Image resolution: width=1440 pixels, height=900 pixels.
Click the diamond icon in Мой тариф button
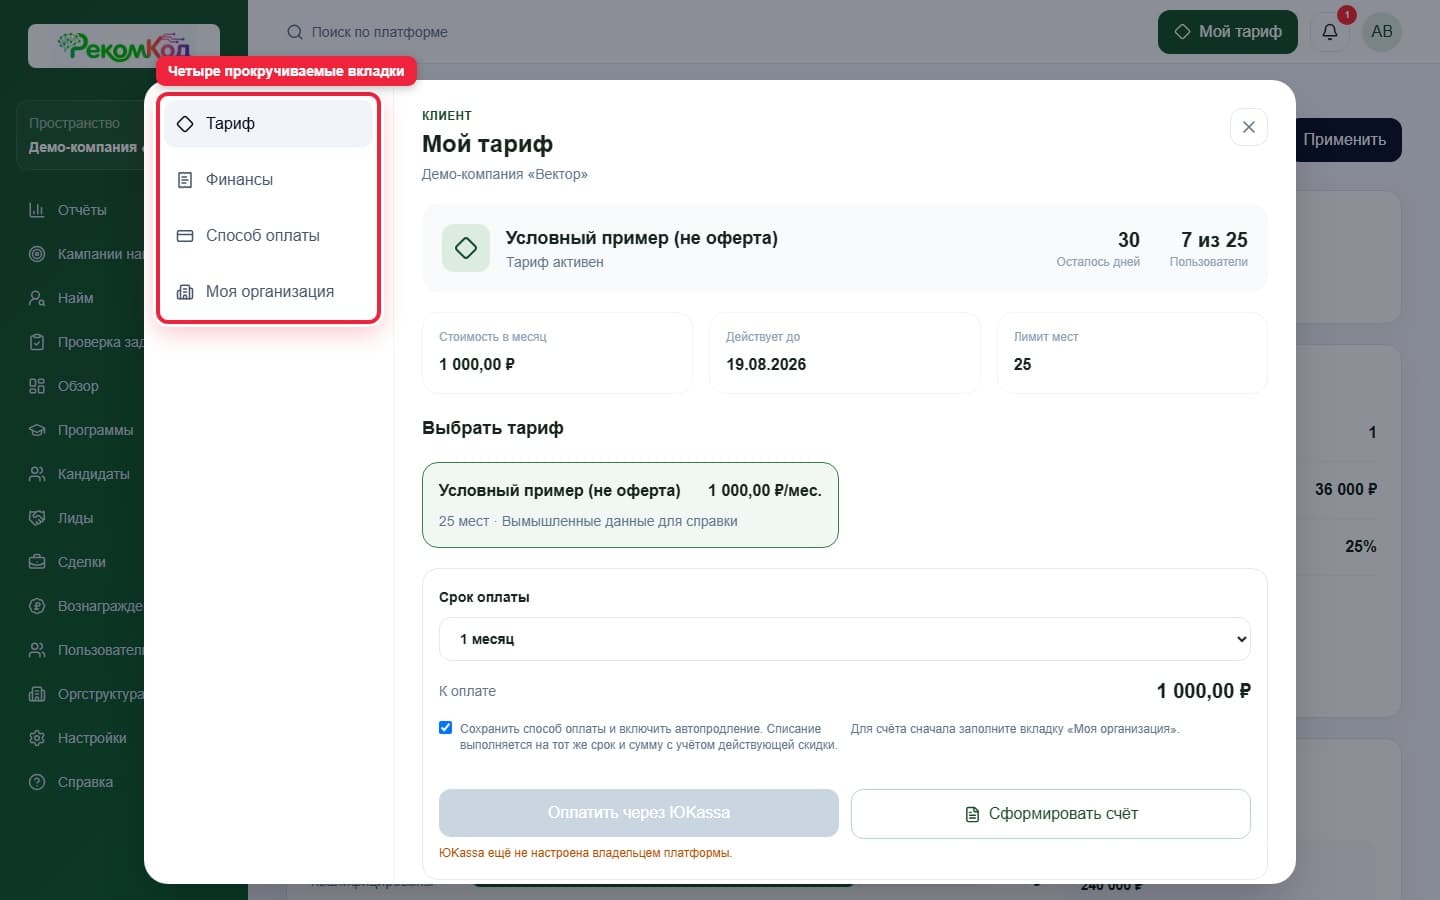pyautogui.click(x=1182, y=32)
